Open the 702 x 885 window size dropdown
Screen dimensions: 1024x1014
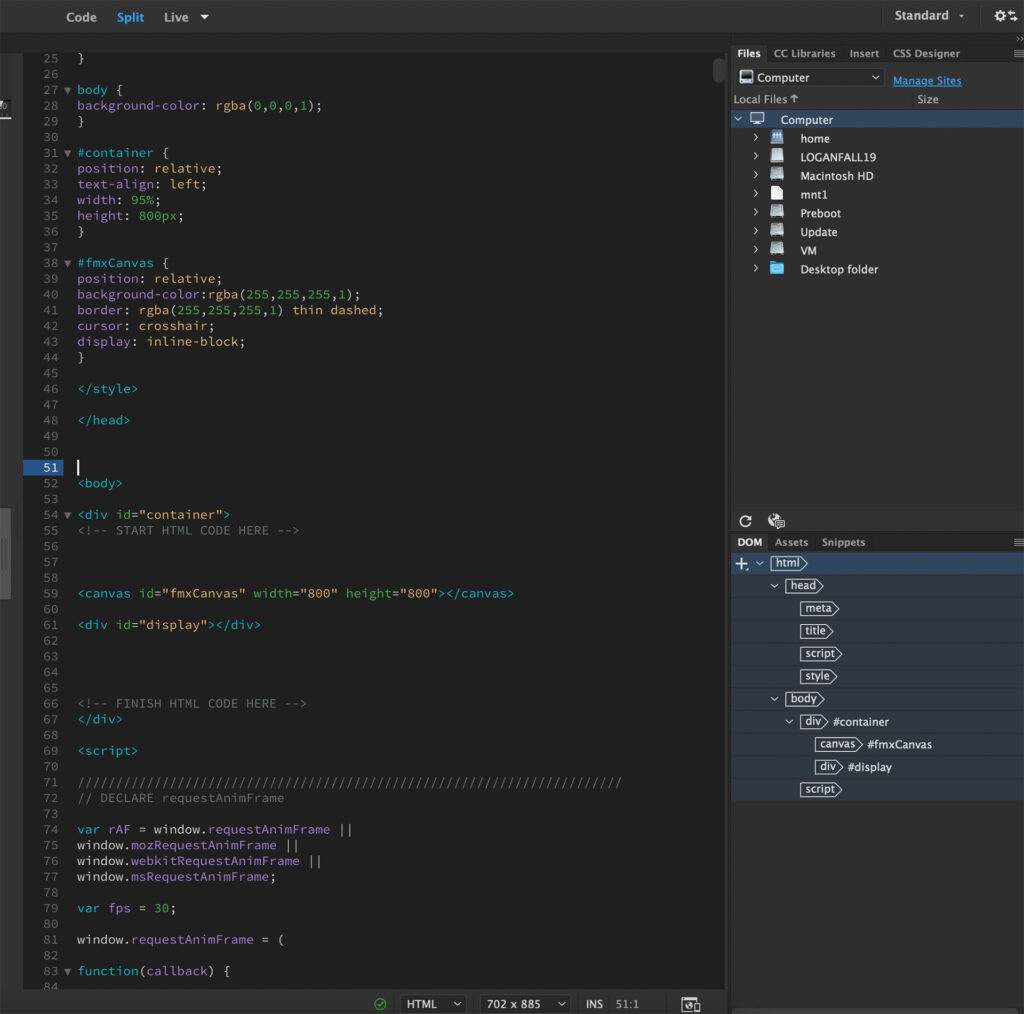[525, 1004]
